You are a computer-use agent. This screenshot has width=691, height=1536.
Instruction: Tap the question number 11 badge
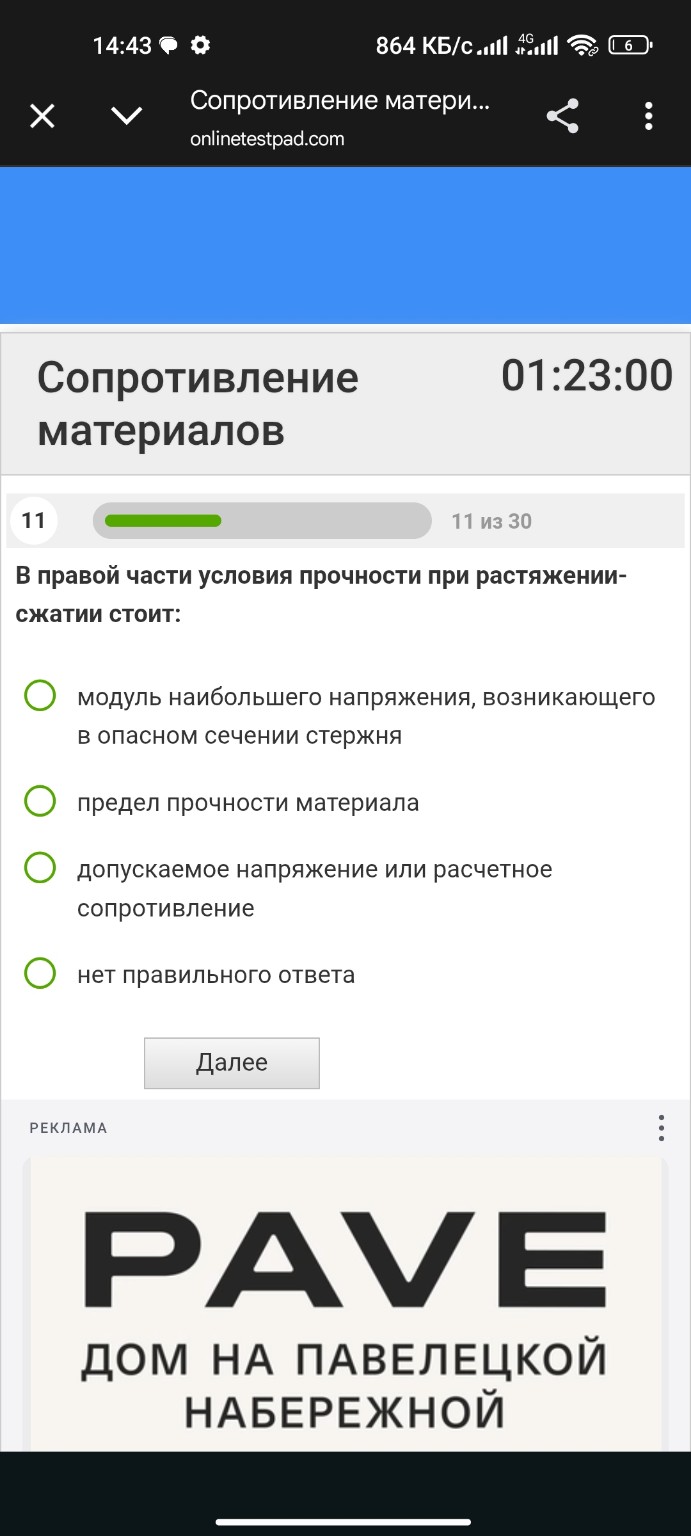click(33, 520)
